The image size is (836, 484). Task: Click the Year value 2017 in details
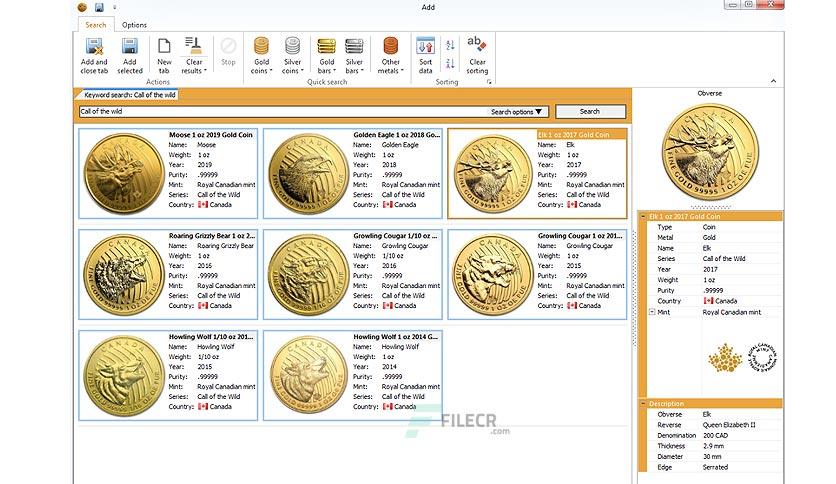coord(710,269)
